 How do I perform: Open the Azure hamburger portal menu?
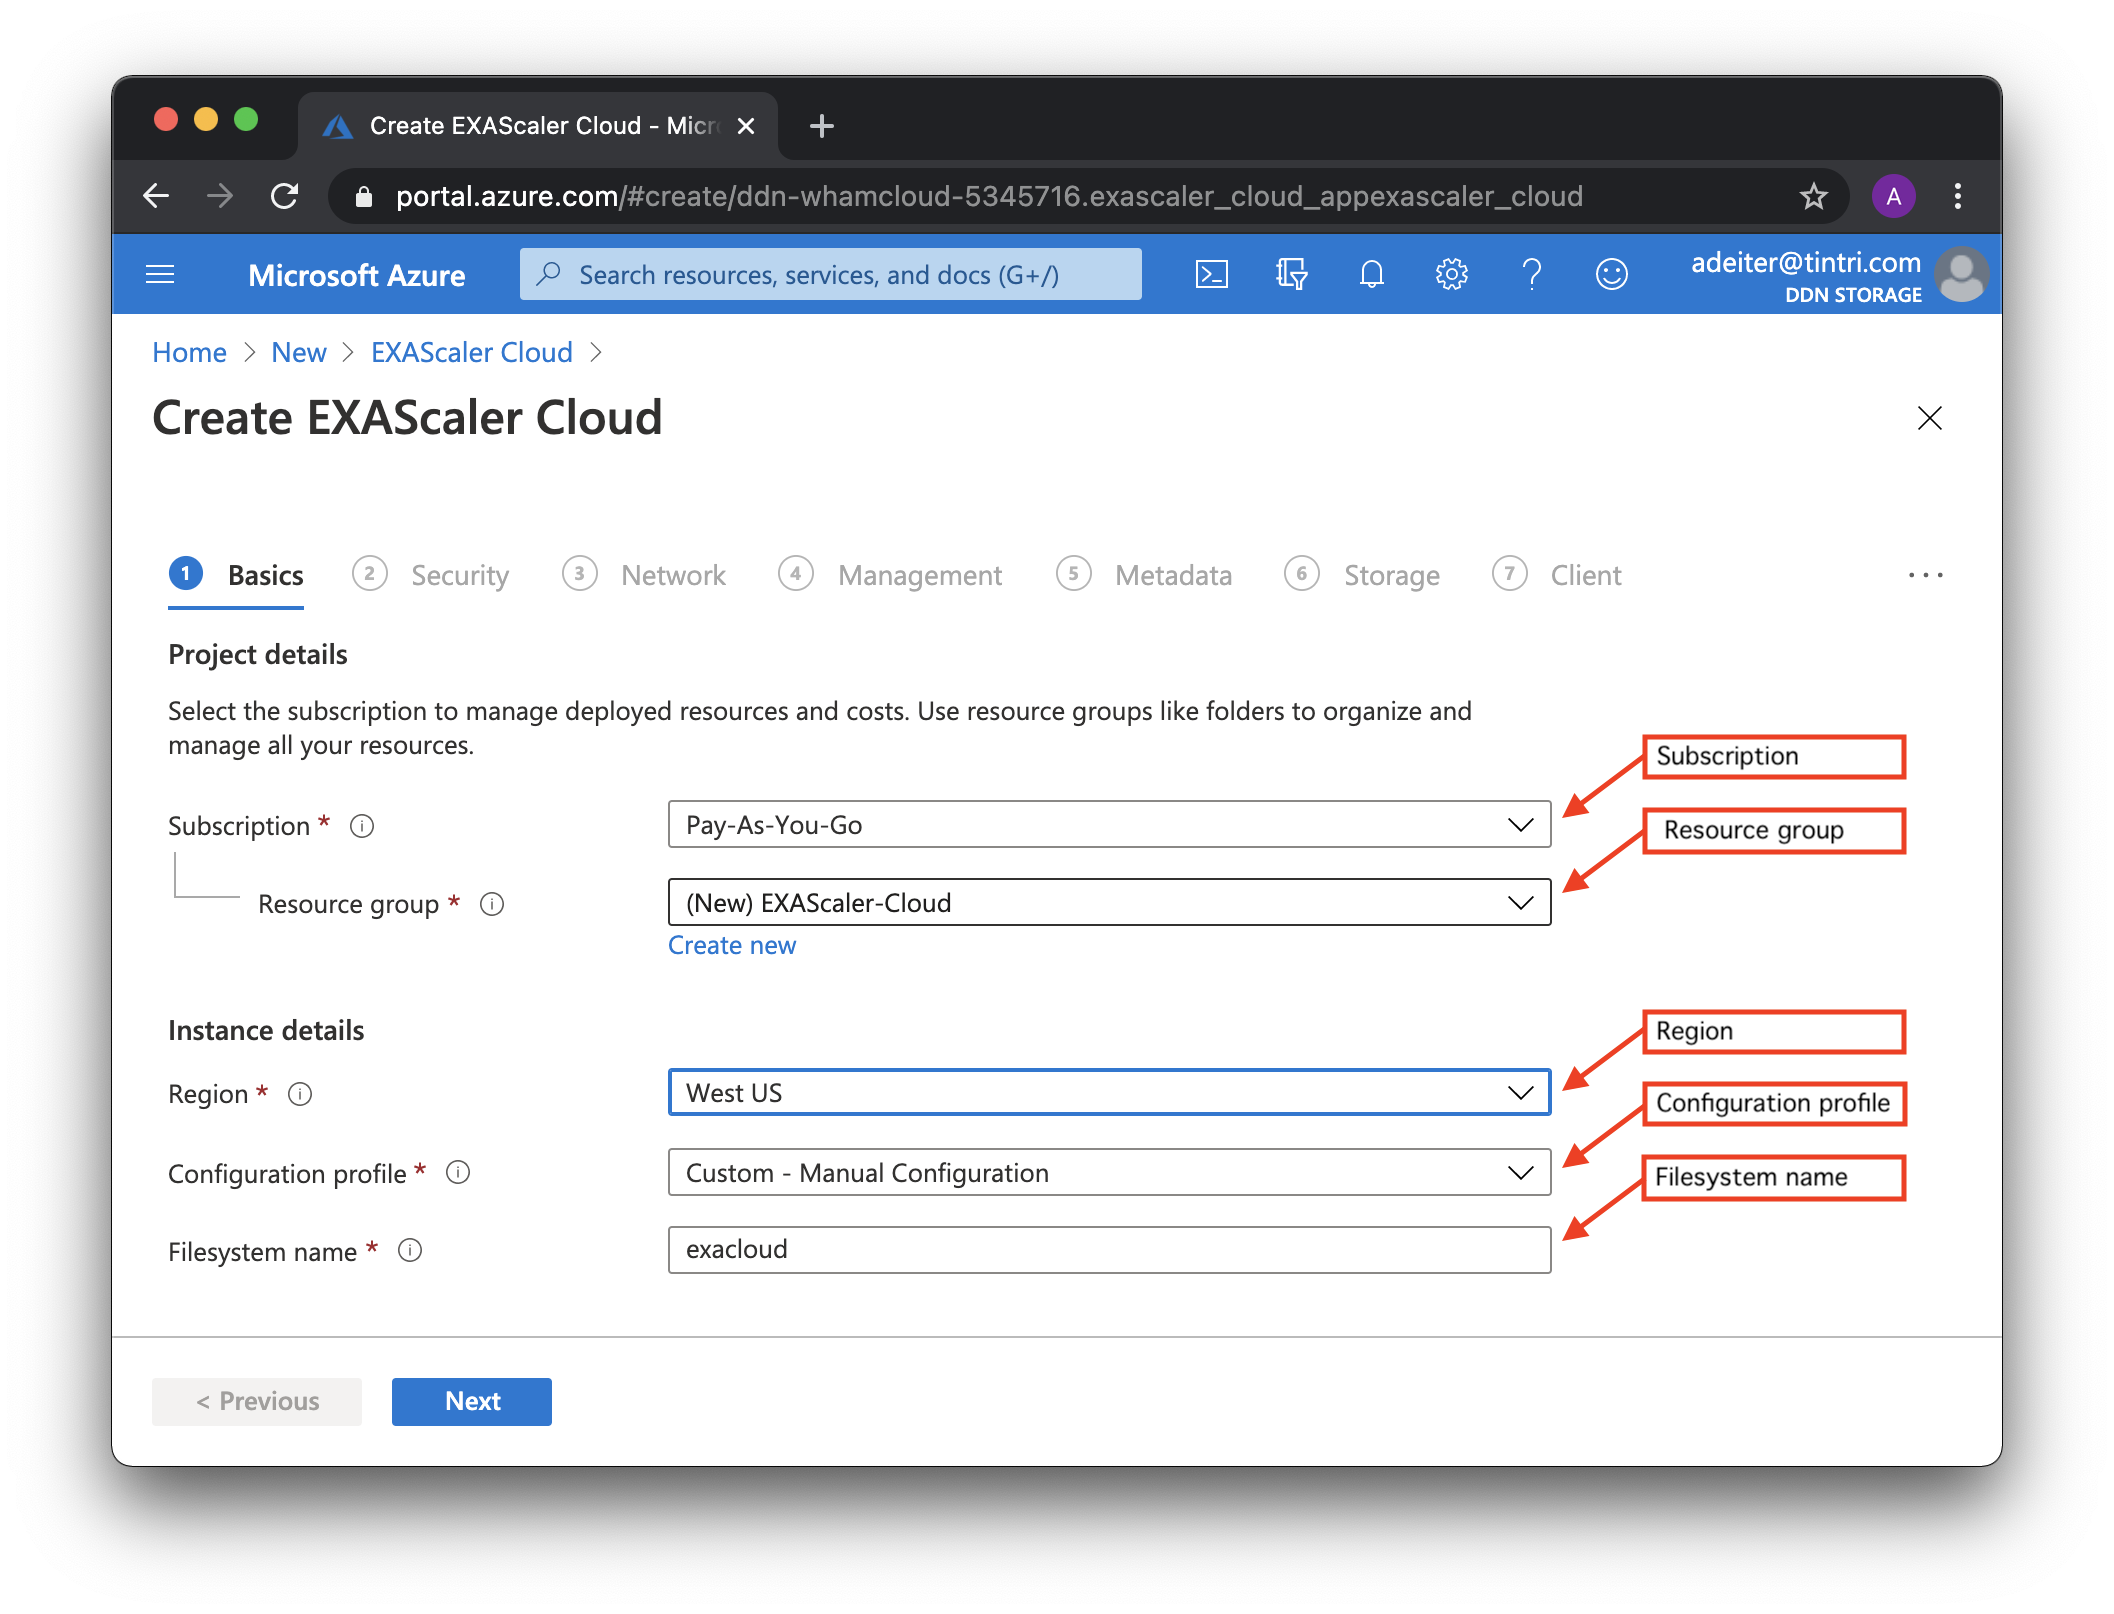(160, 274)
